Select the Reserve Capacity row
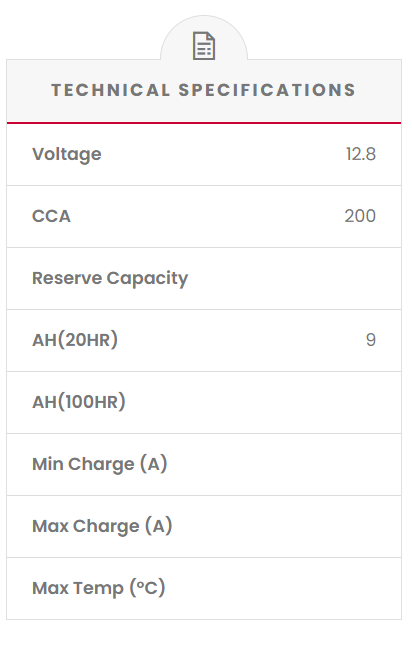The width and height of the screenshot is (412, 647). click(x=204, y=279)
